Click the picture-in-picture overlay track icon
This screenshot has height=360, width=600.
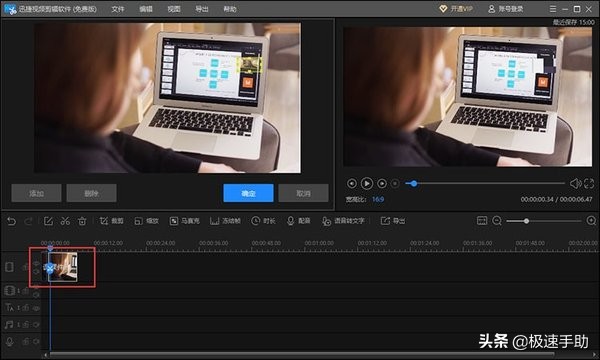(10, 291)
